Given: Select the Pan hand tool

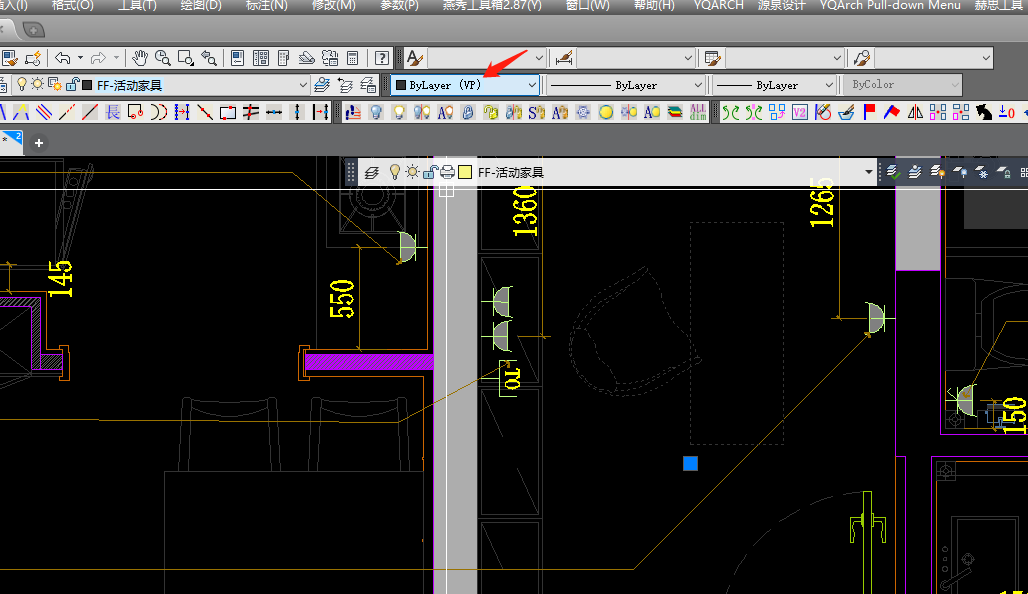Looking at the screenshot, I should coord(140,58).
